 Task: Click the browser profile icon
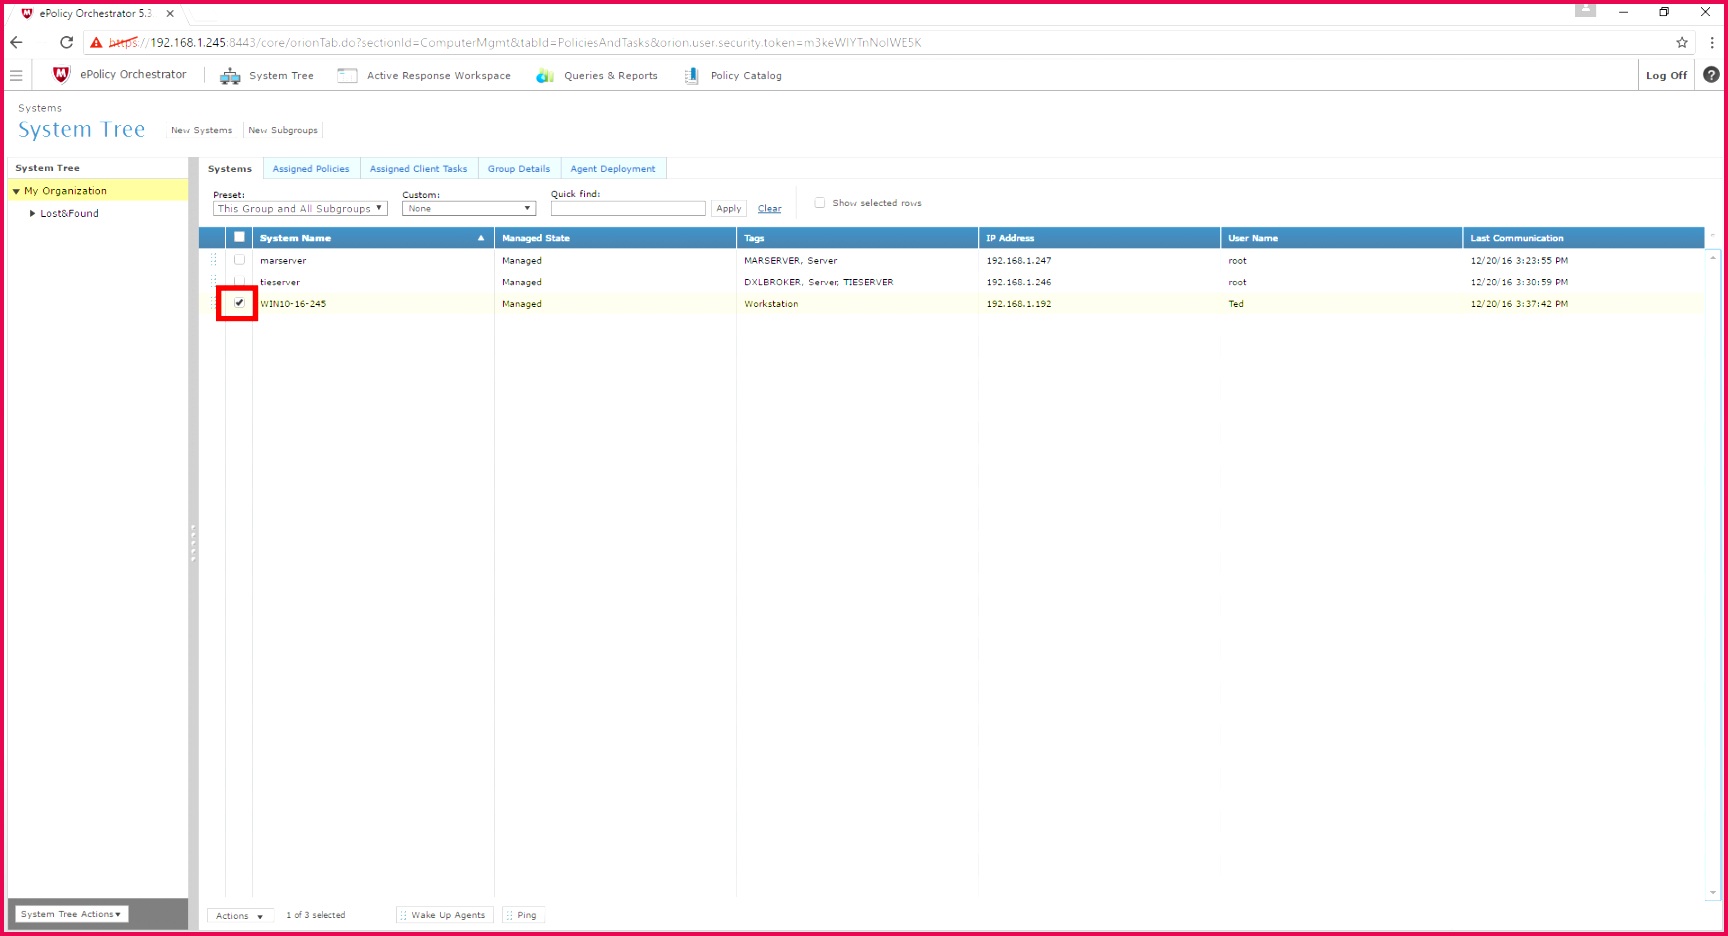[1585, 10]
